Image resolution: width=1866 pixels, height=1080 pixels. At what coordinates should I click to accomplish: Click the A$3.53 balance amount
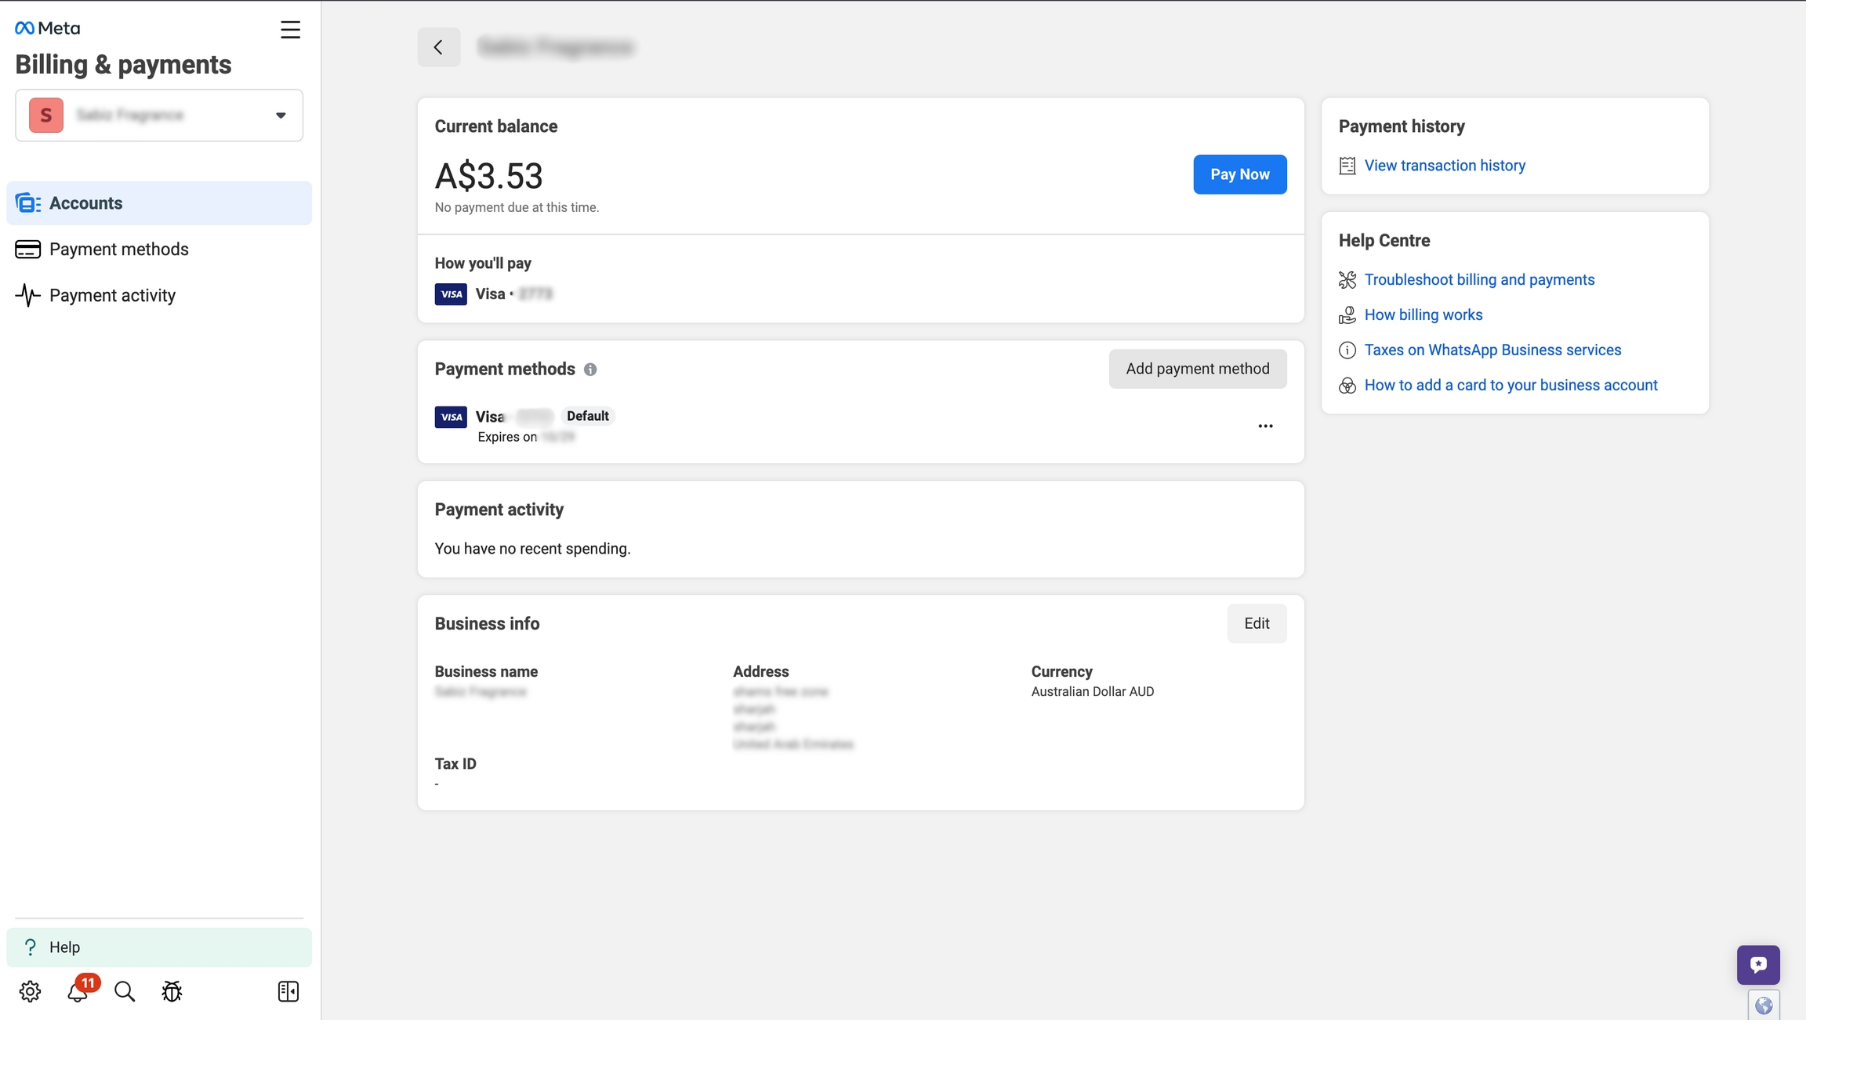click(489, 176)
